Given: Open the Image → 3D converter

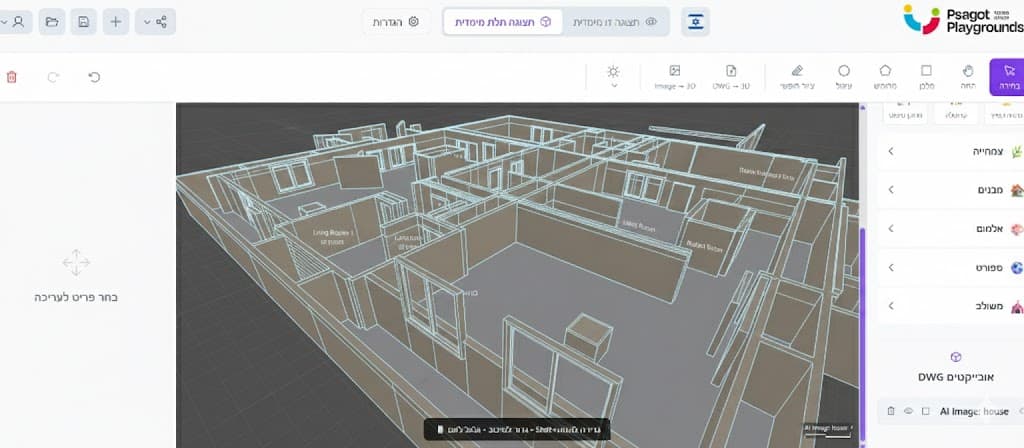Looking at the screenshot, I should (675, 77).
